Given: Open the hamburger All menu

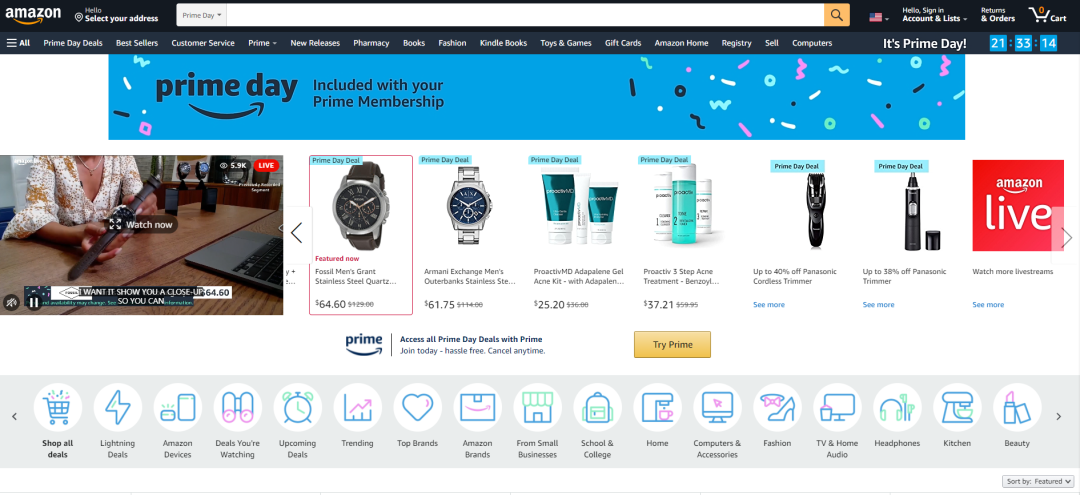Looking at the screenshot, I should [x=19, y=43].
